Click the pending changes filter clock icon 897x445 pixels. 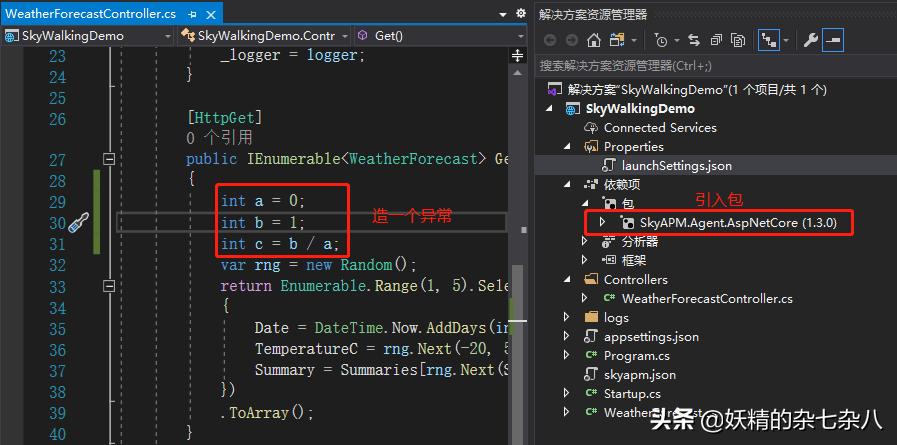[x=661, y=40]
